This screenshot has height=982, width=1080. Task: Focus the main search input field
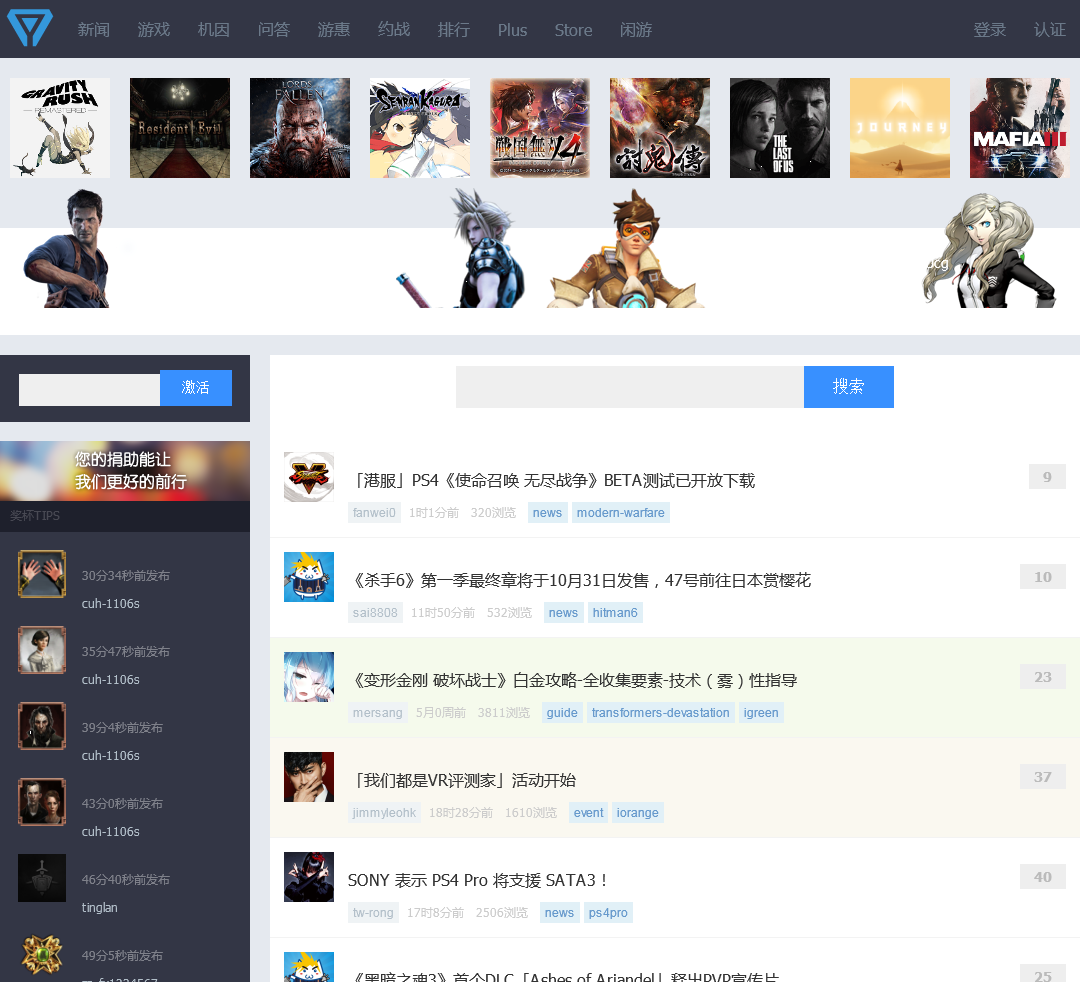(x=630, y=387)
